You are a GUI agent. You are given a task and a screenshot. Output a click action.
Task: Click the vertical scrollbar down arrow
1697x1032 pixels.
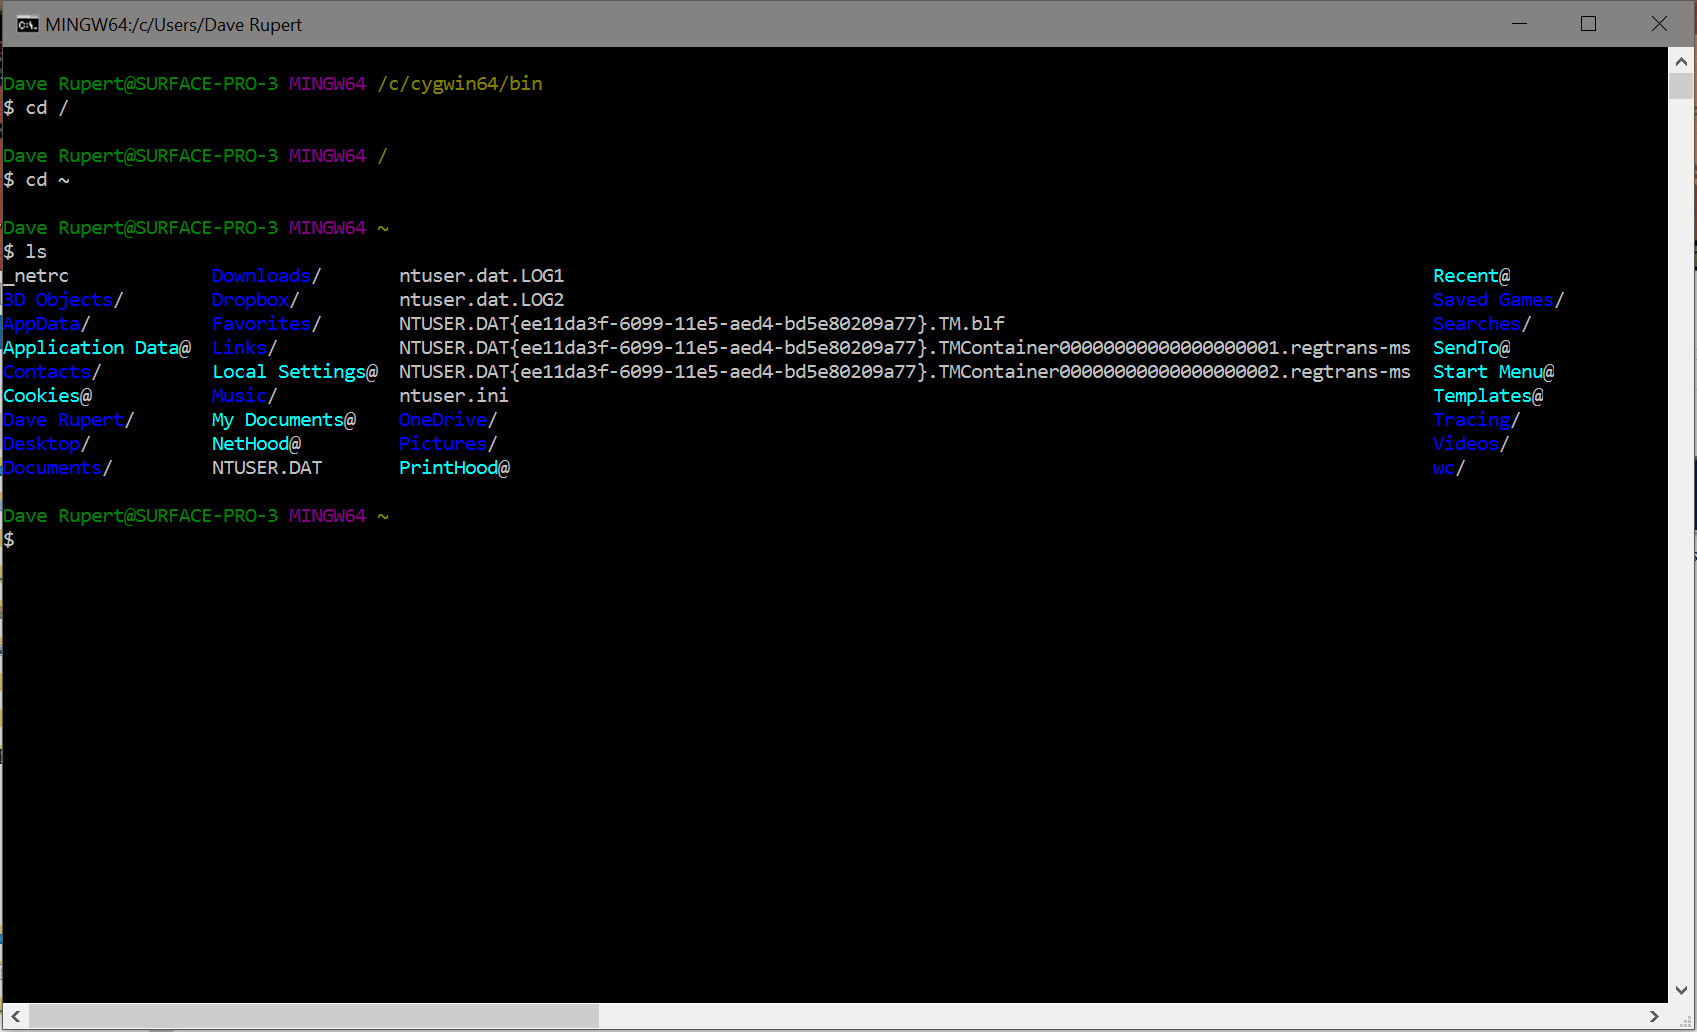[1681, 990]
